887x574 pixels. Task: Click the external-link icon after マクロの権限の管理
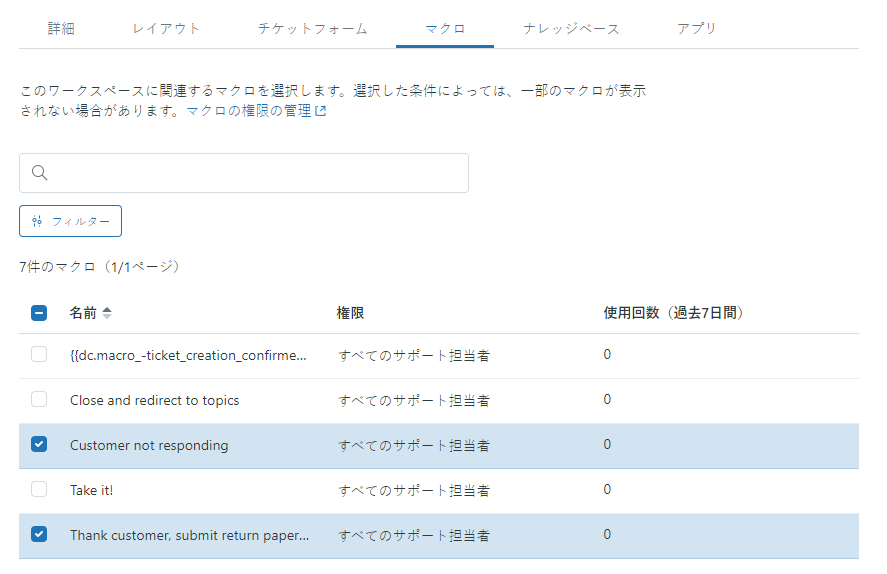(x=321, y=111)
